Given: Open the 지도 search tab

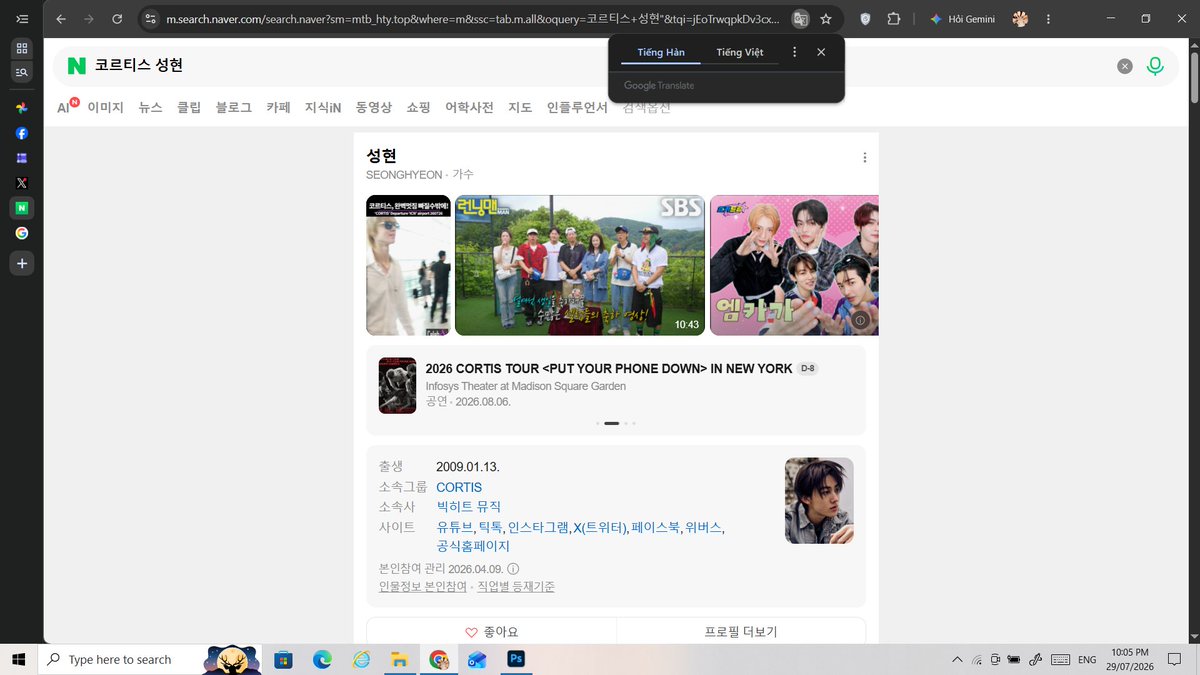Looking at the screenshot, I should pos(520,107).
